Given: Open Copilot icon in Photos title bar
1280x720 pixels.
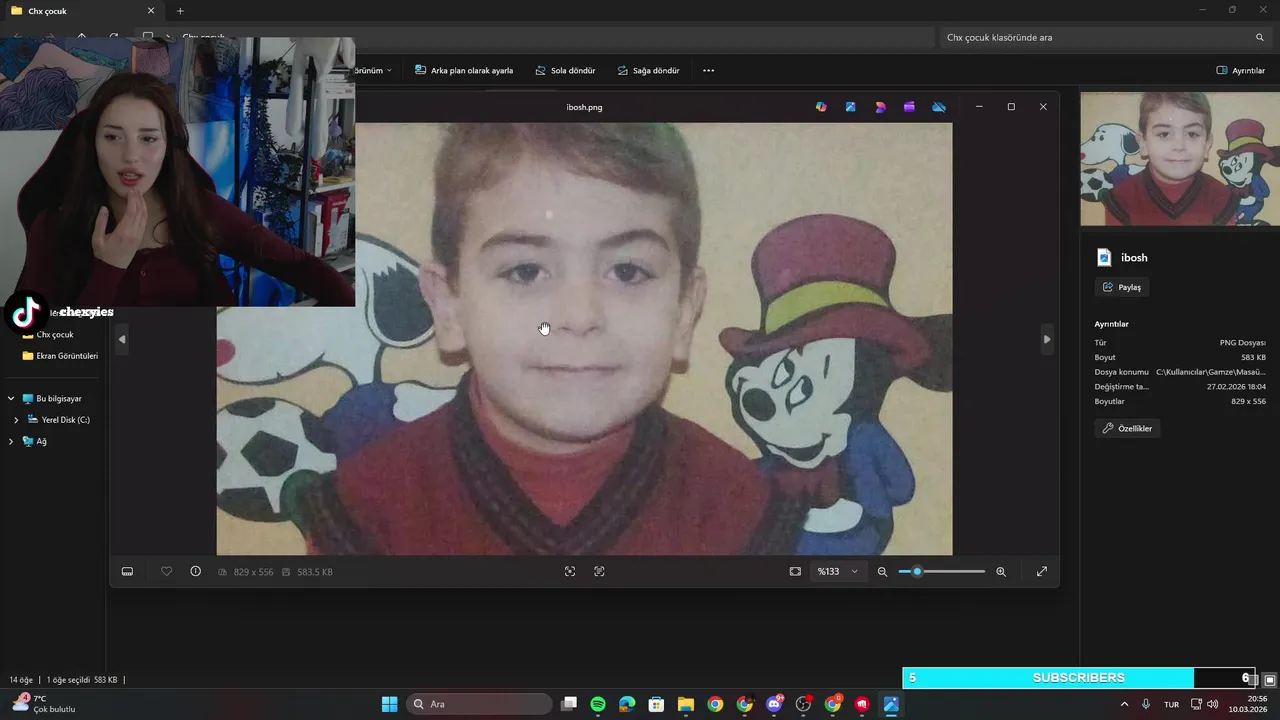Looking at the screenshot, I should pyautogui.click(x=821, y=107).
